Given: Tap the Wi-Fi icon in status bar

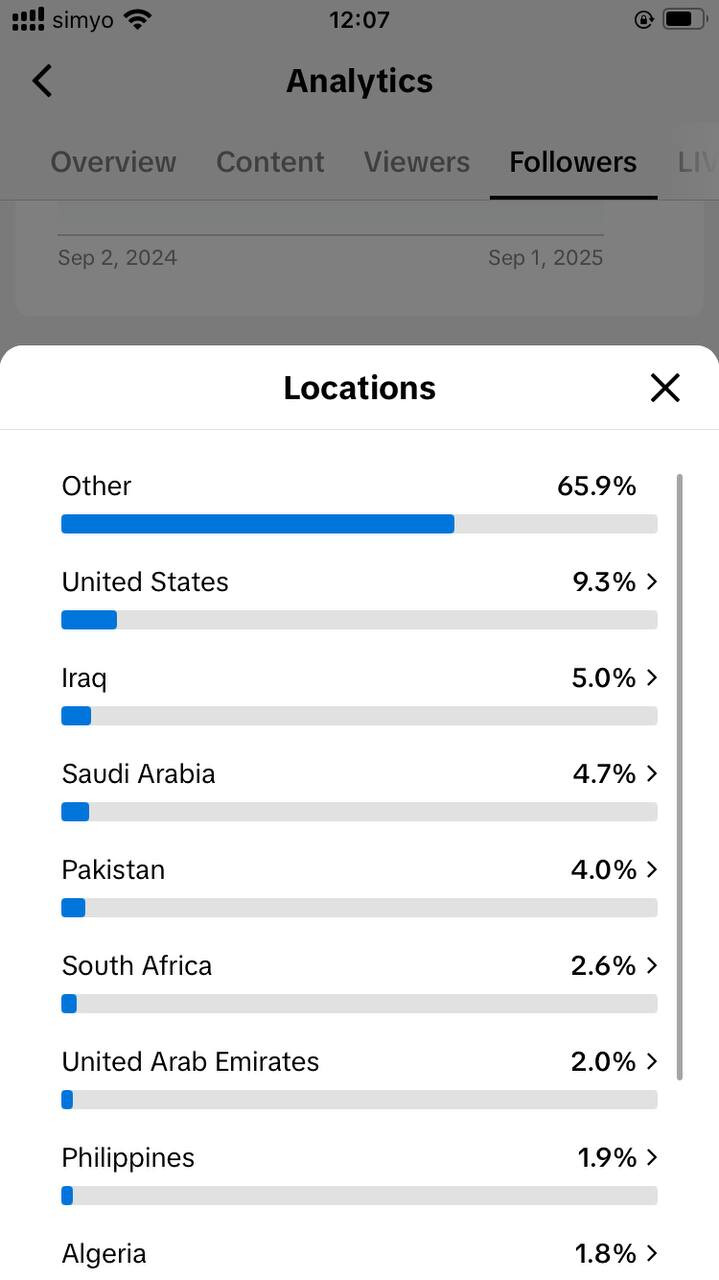Looking at the screenshot, I should tap(138, 19).
